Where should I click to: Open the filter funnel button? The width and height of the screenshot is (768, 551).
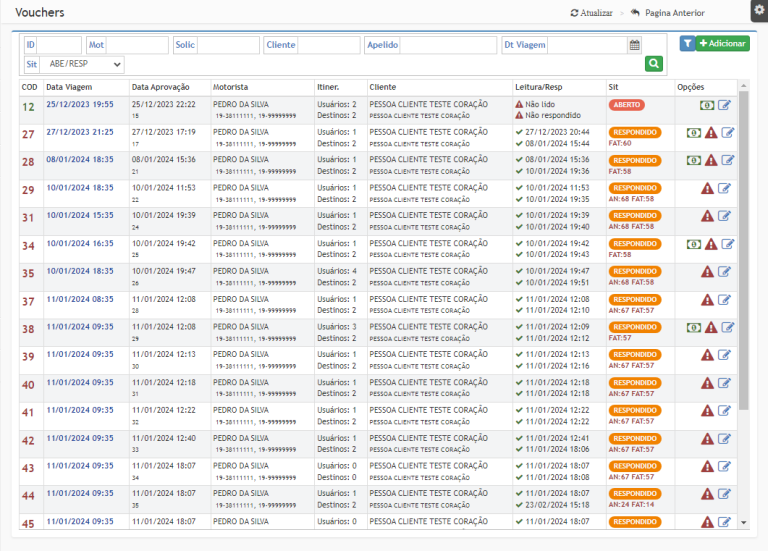[687, 44]
